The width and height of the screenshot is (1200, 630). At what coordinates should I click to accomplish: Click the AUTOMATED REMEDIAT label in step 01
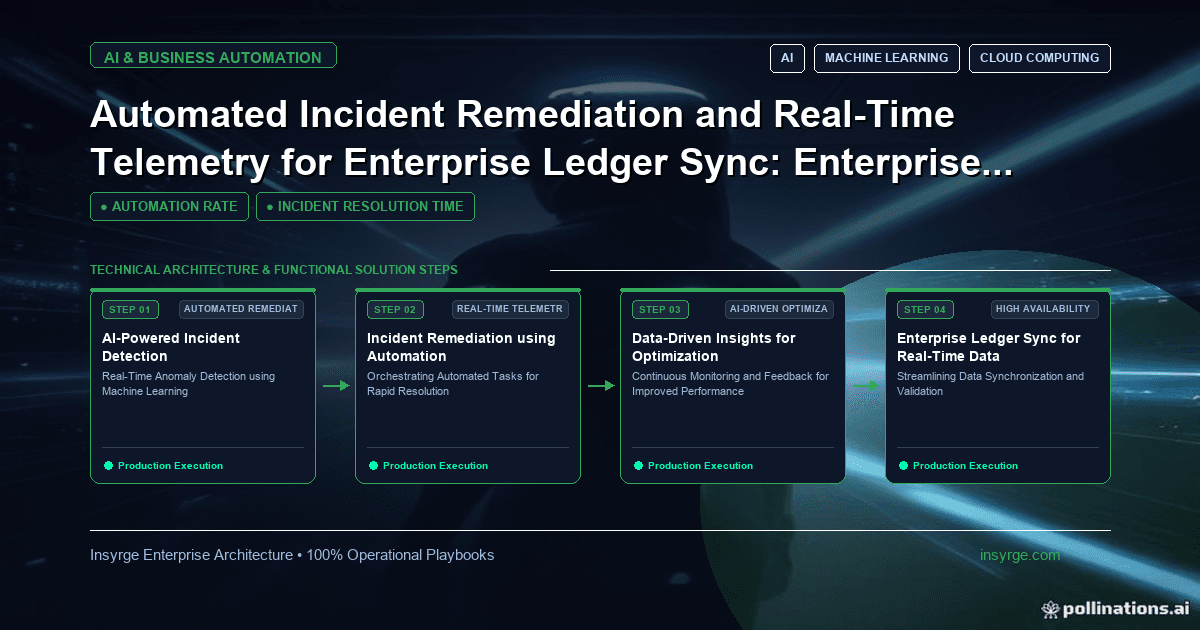pos(241,309)
